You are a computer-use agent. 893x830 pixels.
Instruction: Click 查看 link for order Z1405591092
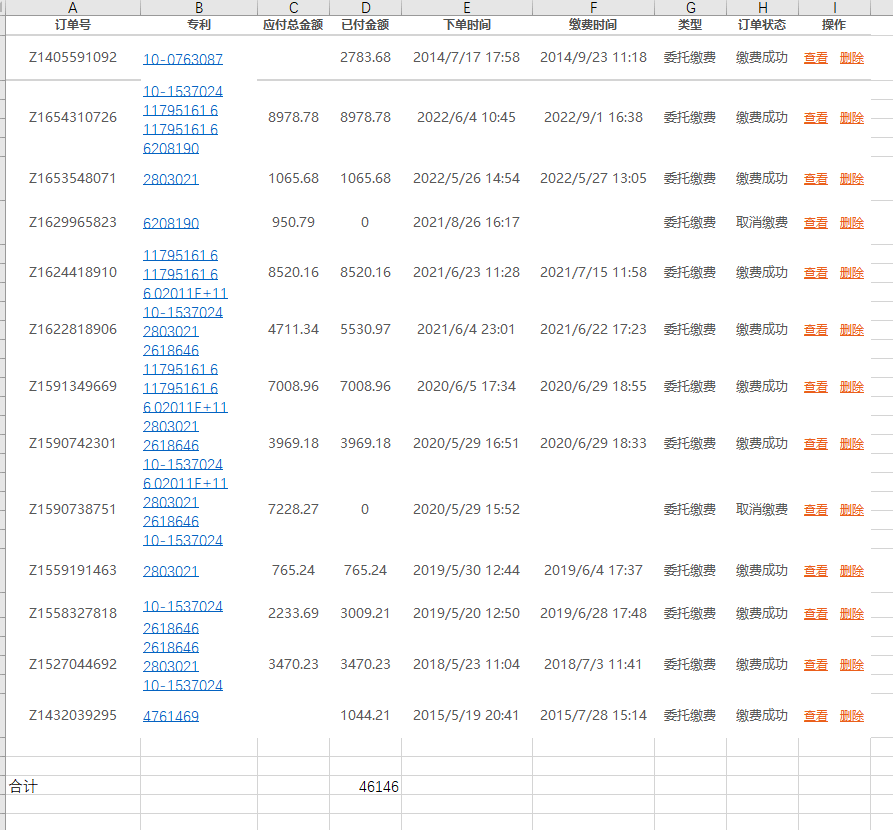coord(816,58)
